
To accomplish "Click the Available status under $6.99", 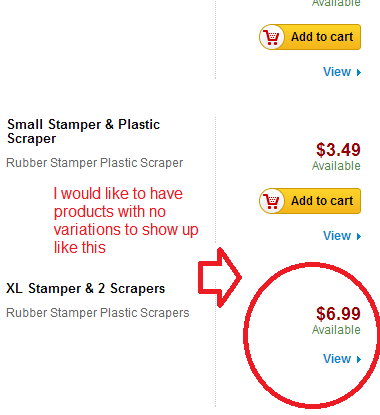I will point(336,330).
